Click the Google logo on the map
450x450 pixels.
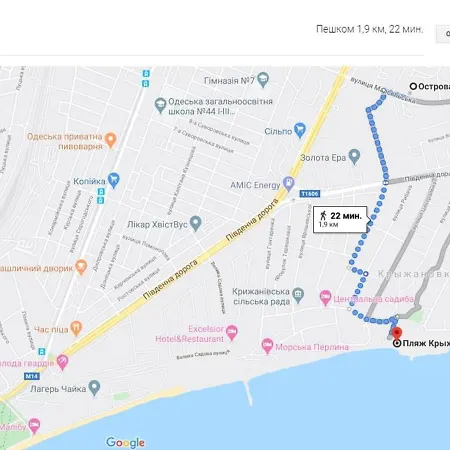[x=125, y=443]
